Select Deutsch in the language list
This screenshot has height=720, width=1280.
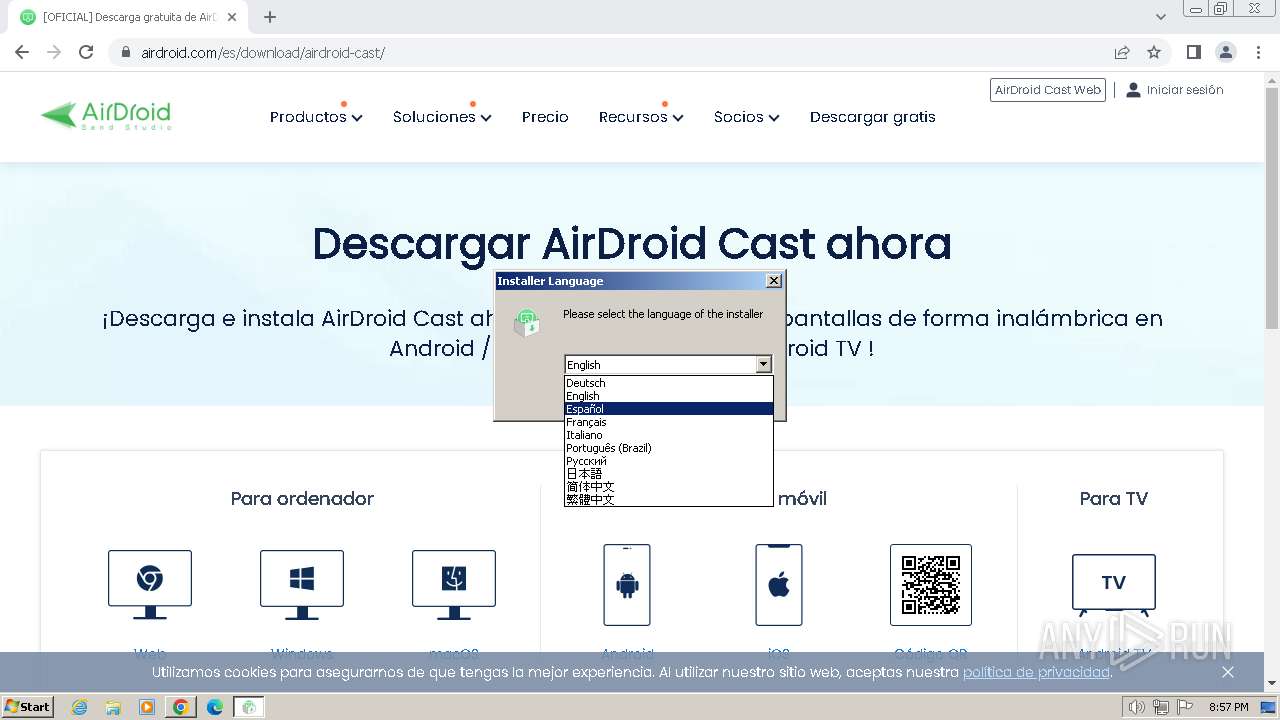[x=669, y=383]
